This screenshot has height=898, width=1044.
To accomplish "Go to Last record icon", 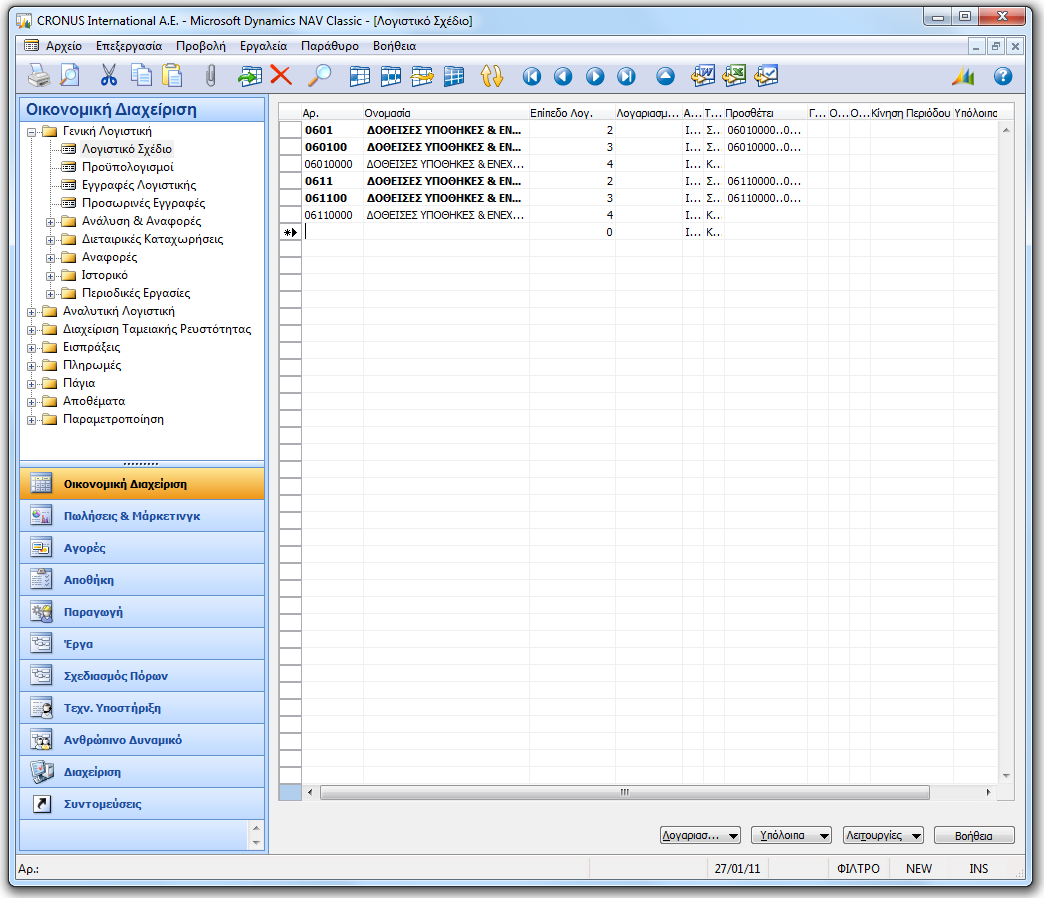I will [626, 77].
